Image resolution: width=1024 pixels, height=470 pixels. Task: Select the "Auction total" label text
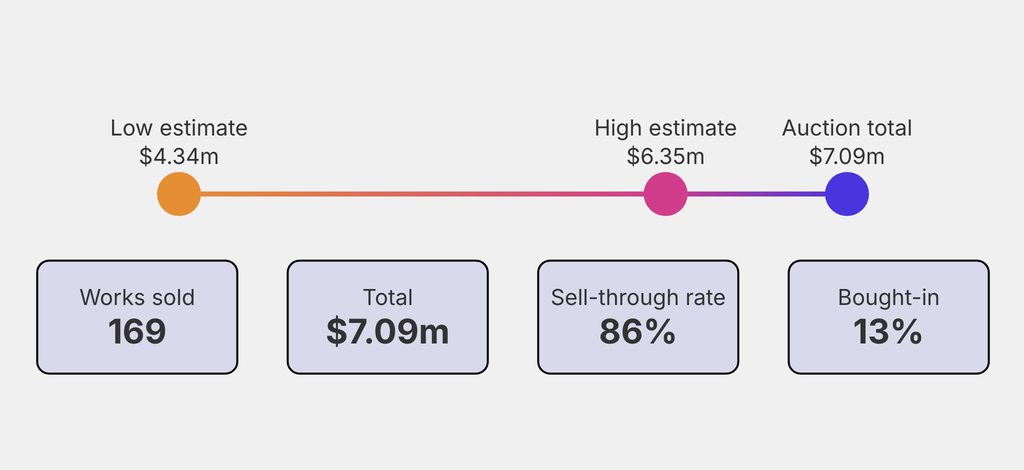click(x=847, y=128)
